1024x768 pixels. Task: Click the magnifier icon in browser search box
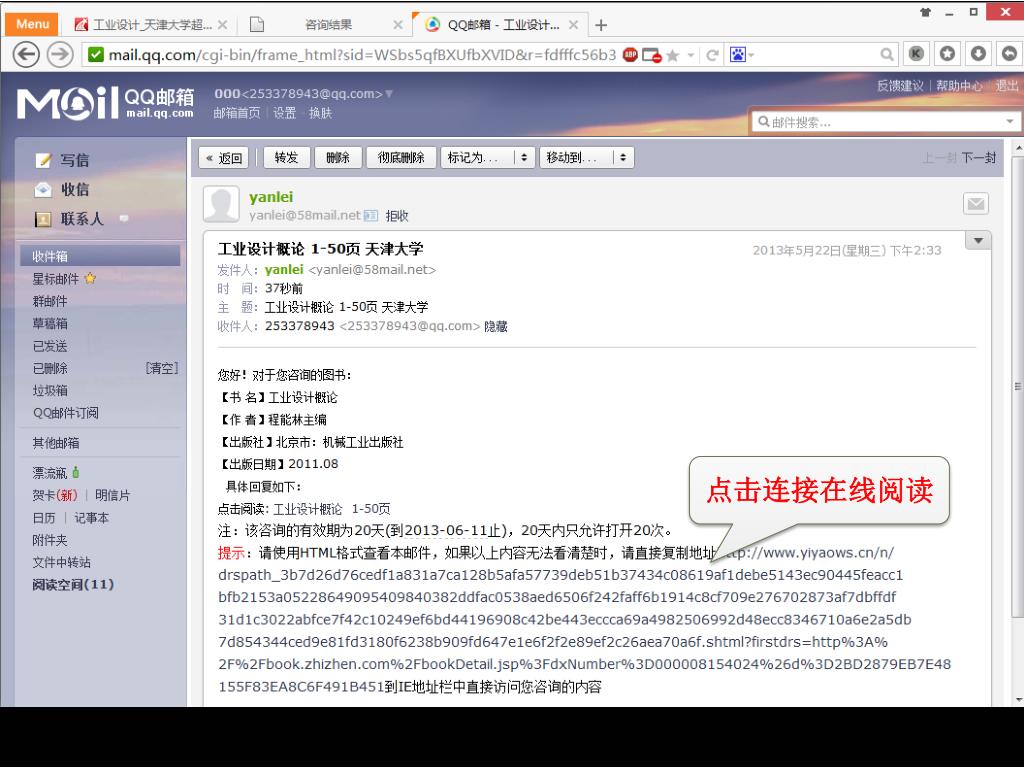[886, 55]
